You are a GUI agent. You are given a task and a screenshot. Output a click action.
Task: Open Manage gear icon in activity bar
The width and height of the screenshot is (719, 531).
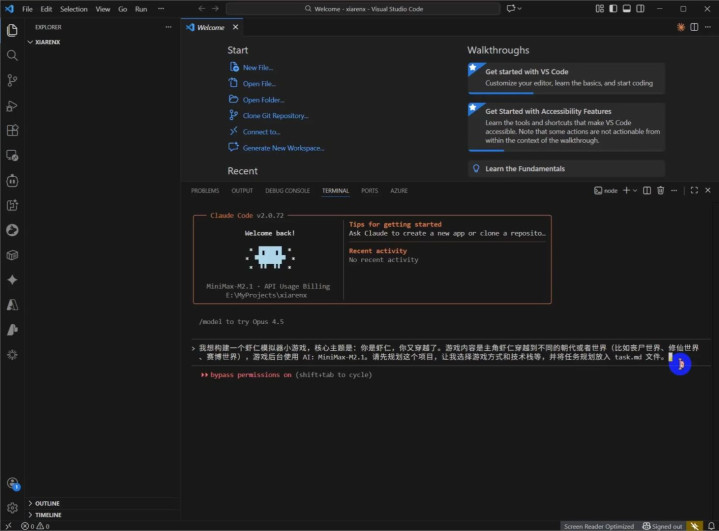tap(12, 508)
